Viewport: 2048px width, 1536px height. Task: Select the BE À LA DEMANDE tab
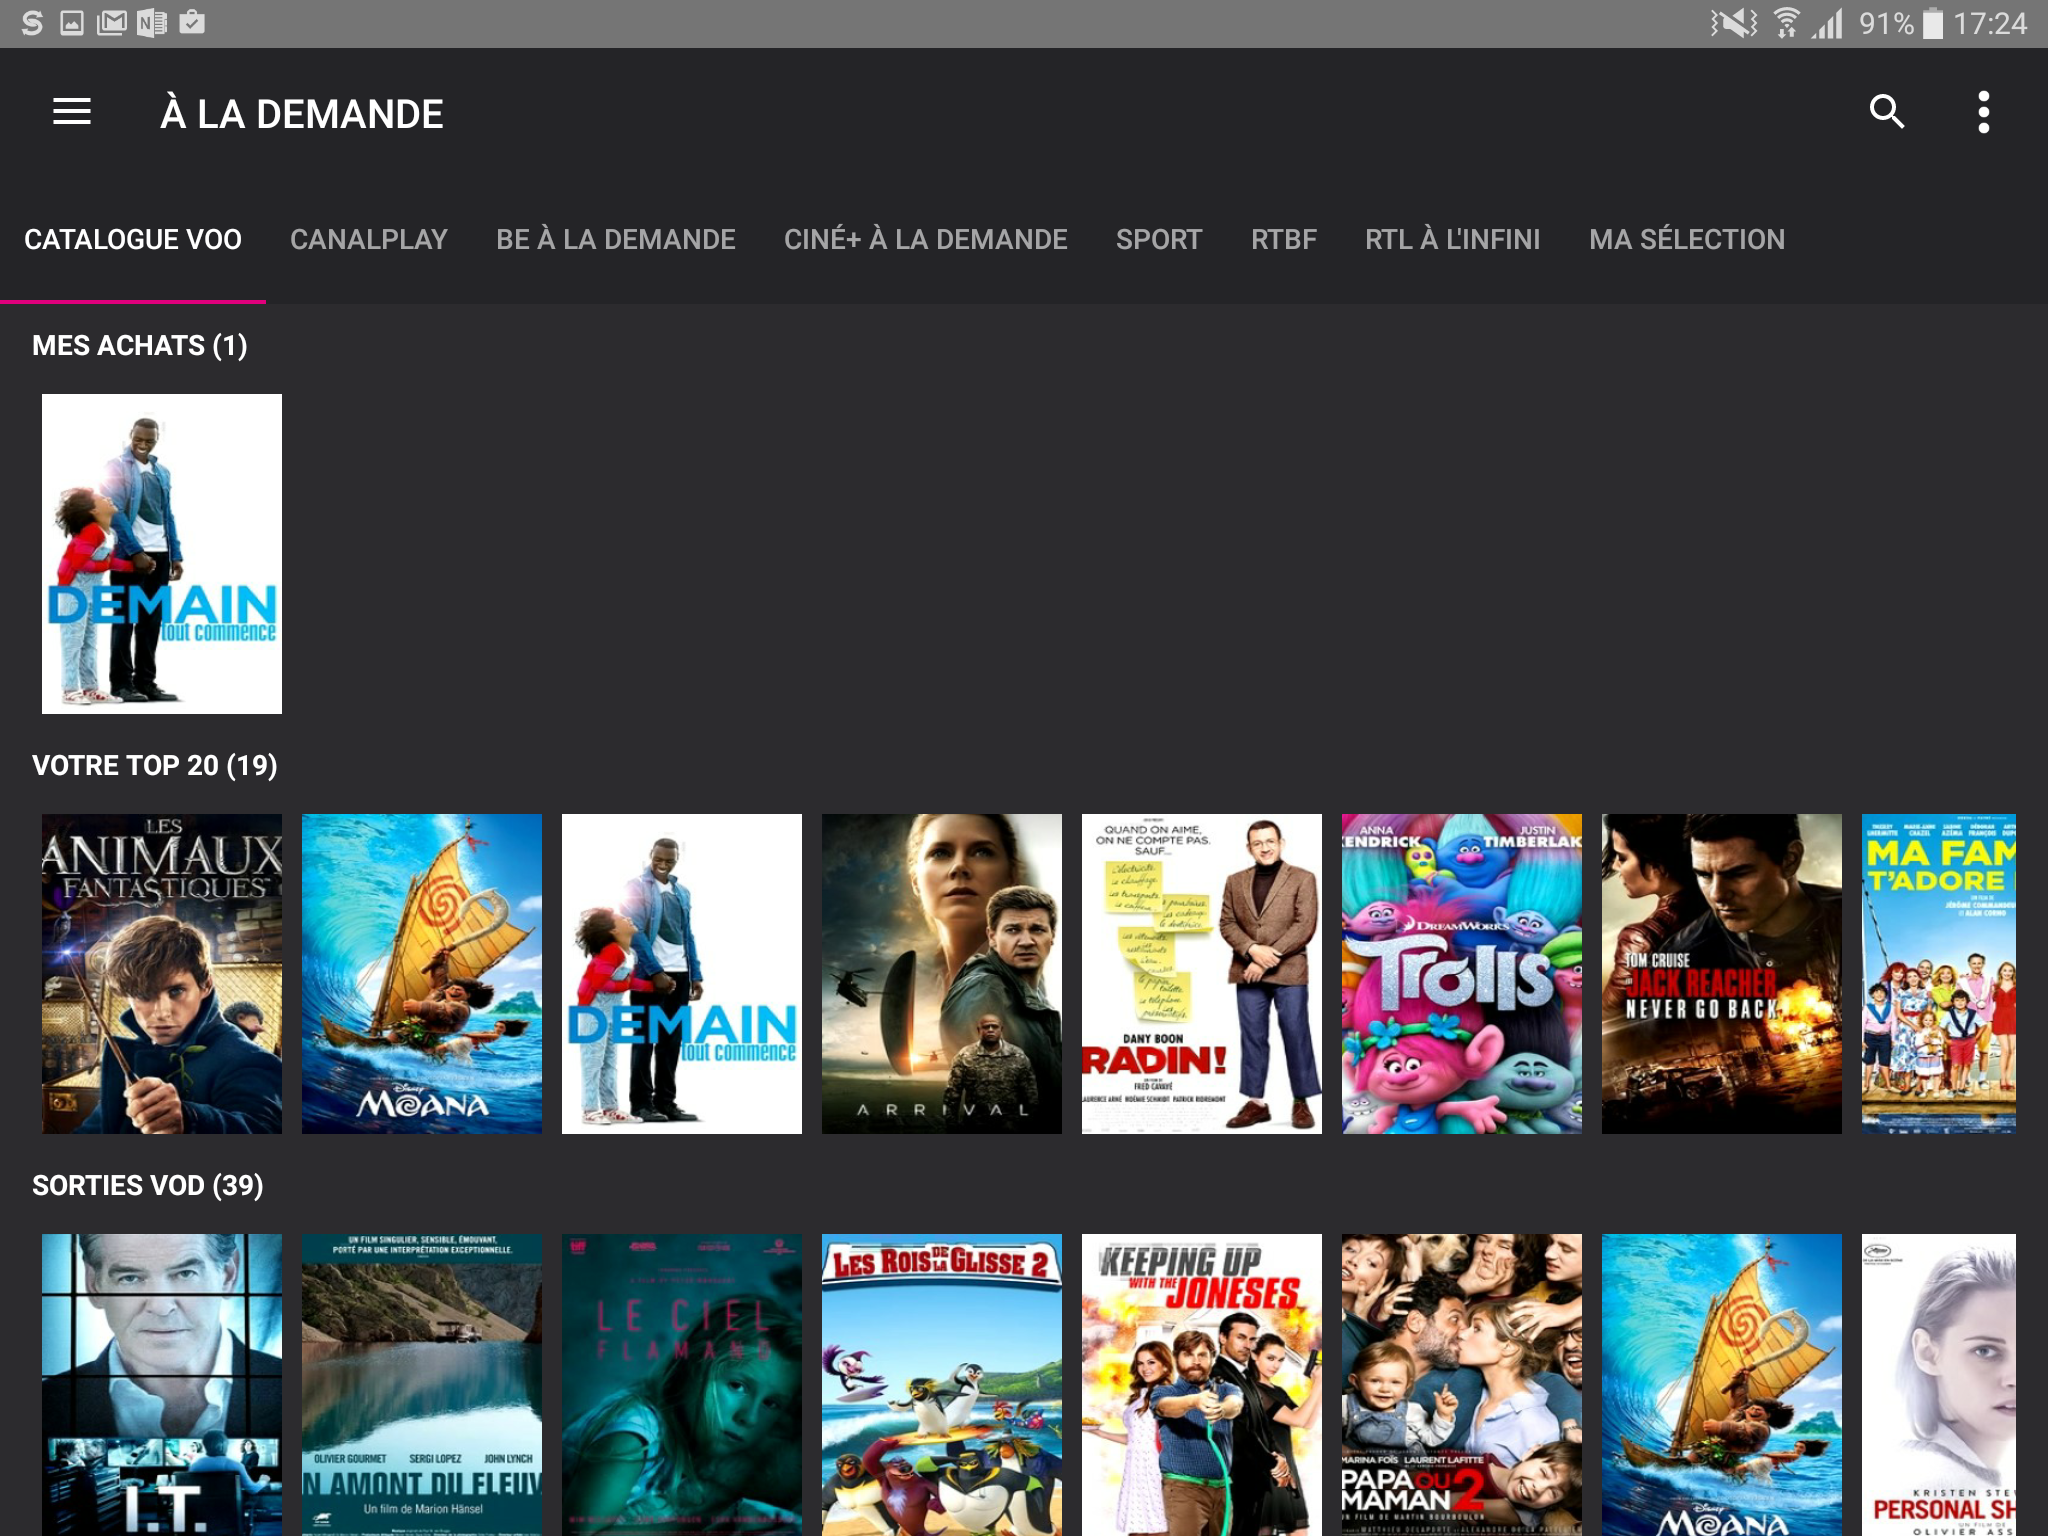tap(615, 240)
